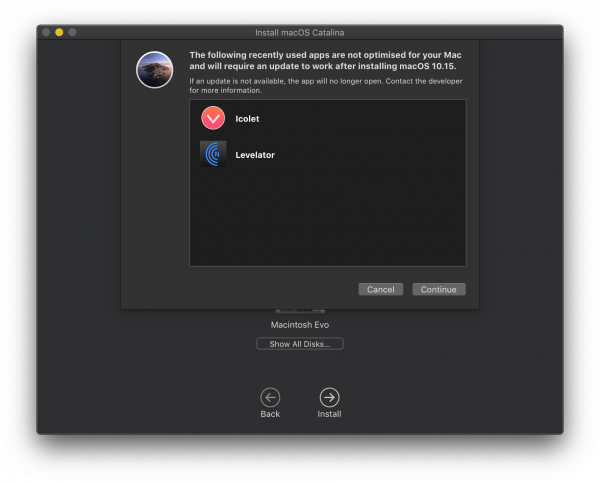Screen dimensions: 600x483
Task: Click the Install macOS Catalina title
Action: coord(300,33)
